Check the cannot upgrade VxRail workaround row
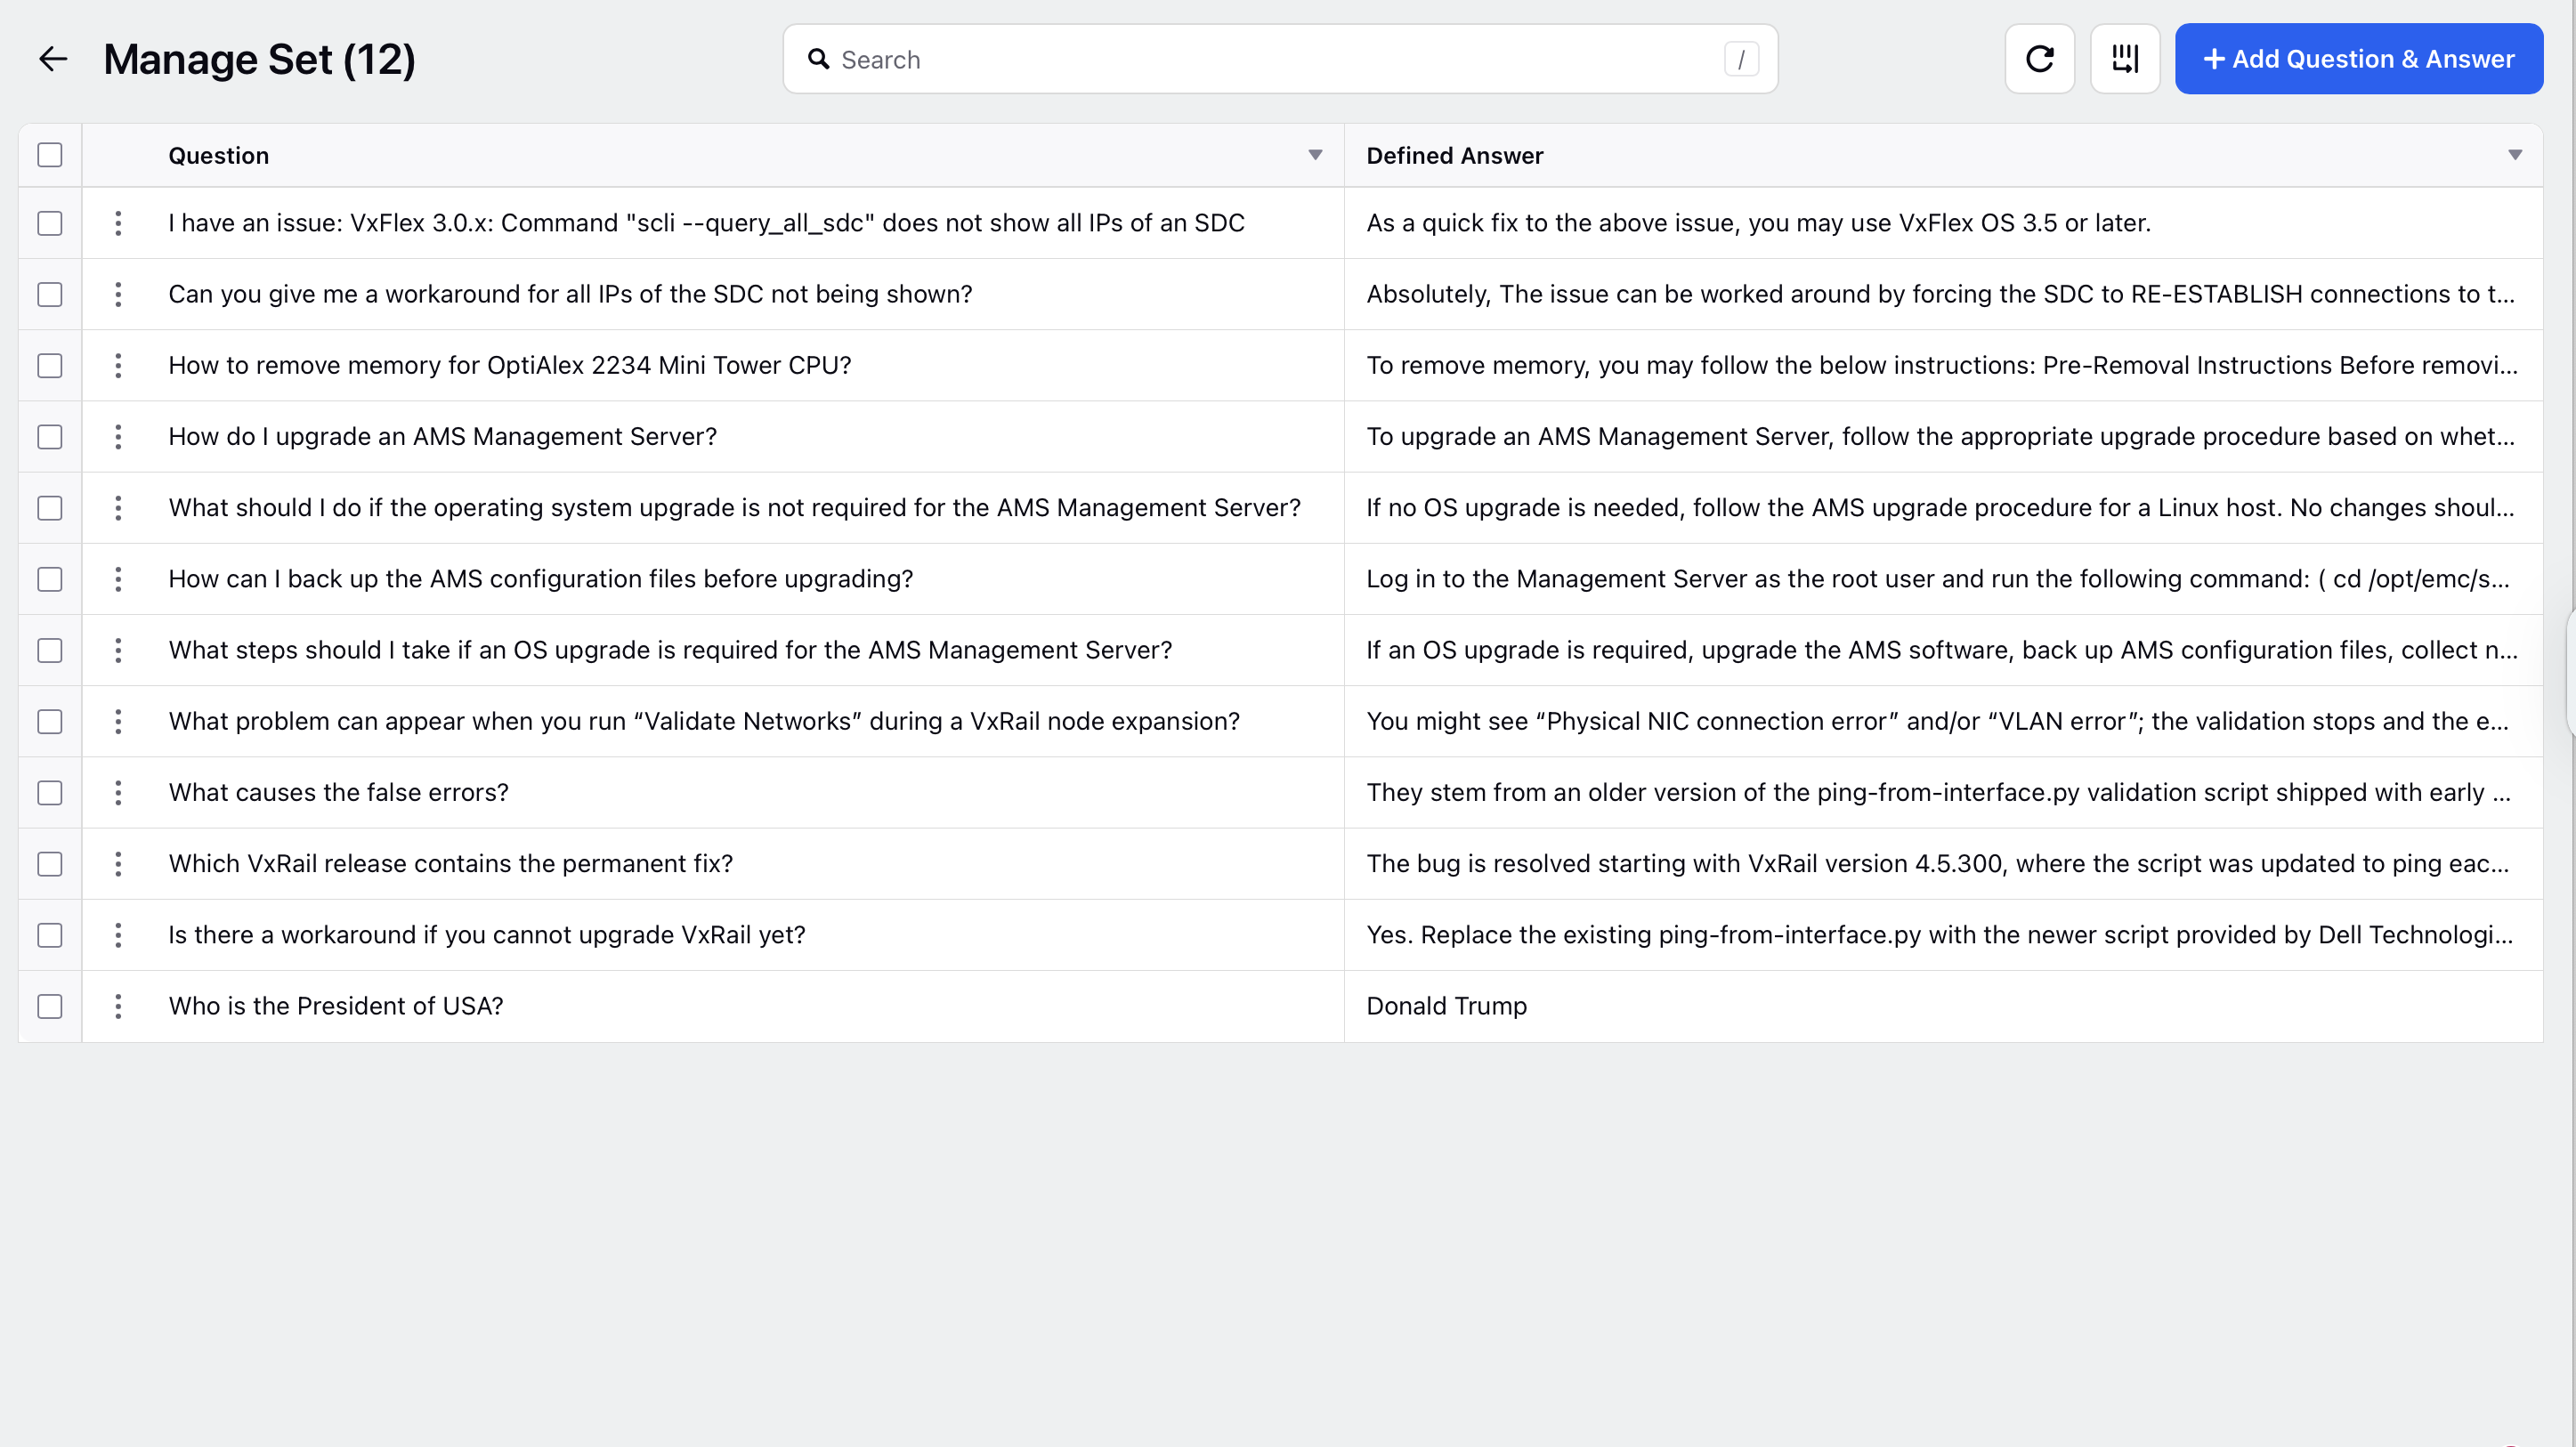The width and height of the screenshot is (2576, 1447). (50, 935)
